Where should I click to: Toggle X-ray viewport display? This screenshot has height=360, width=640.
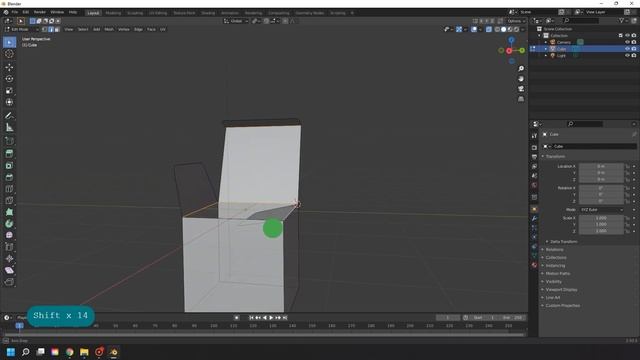(489, 29)
